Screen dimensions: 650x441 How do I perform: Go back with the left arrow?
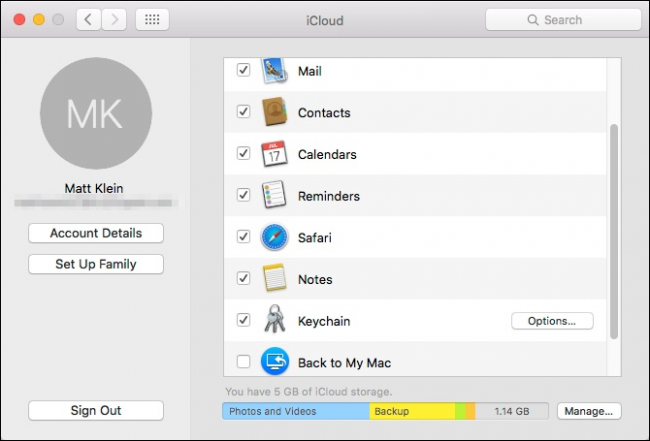pos(88,19)
